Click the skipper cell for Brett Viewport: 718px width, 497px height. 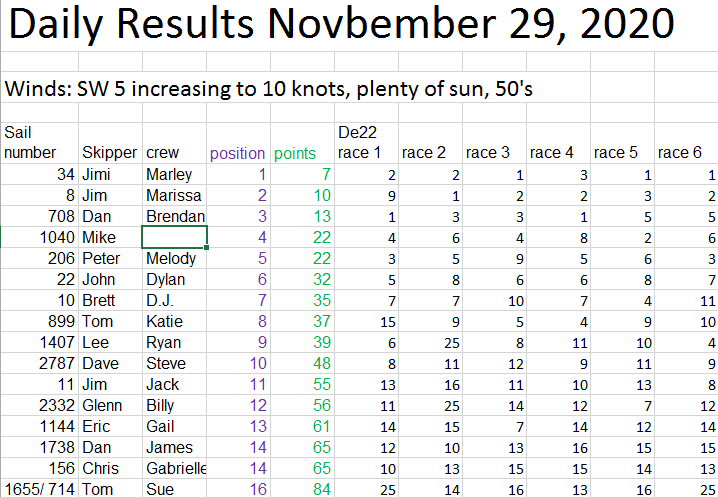[x=109, y=300]
